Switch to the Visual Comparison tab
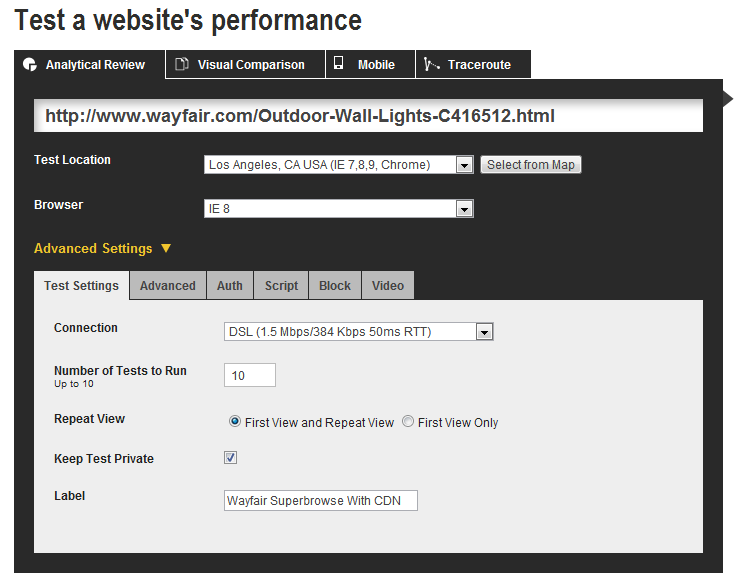Image resolution: width=737 pixels, height=579 pixels. [x=245, y=64]
